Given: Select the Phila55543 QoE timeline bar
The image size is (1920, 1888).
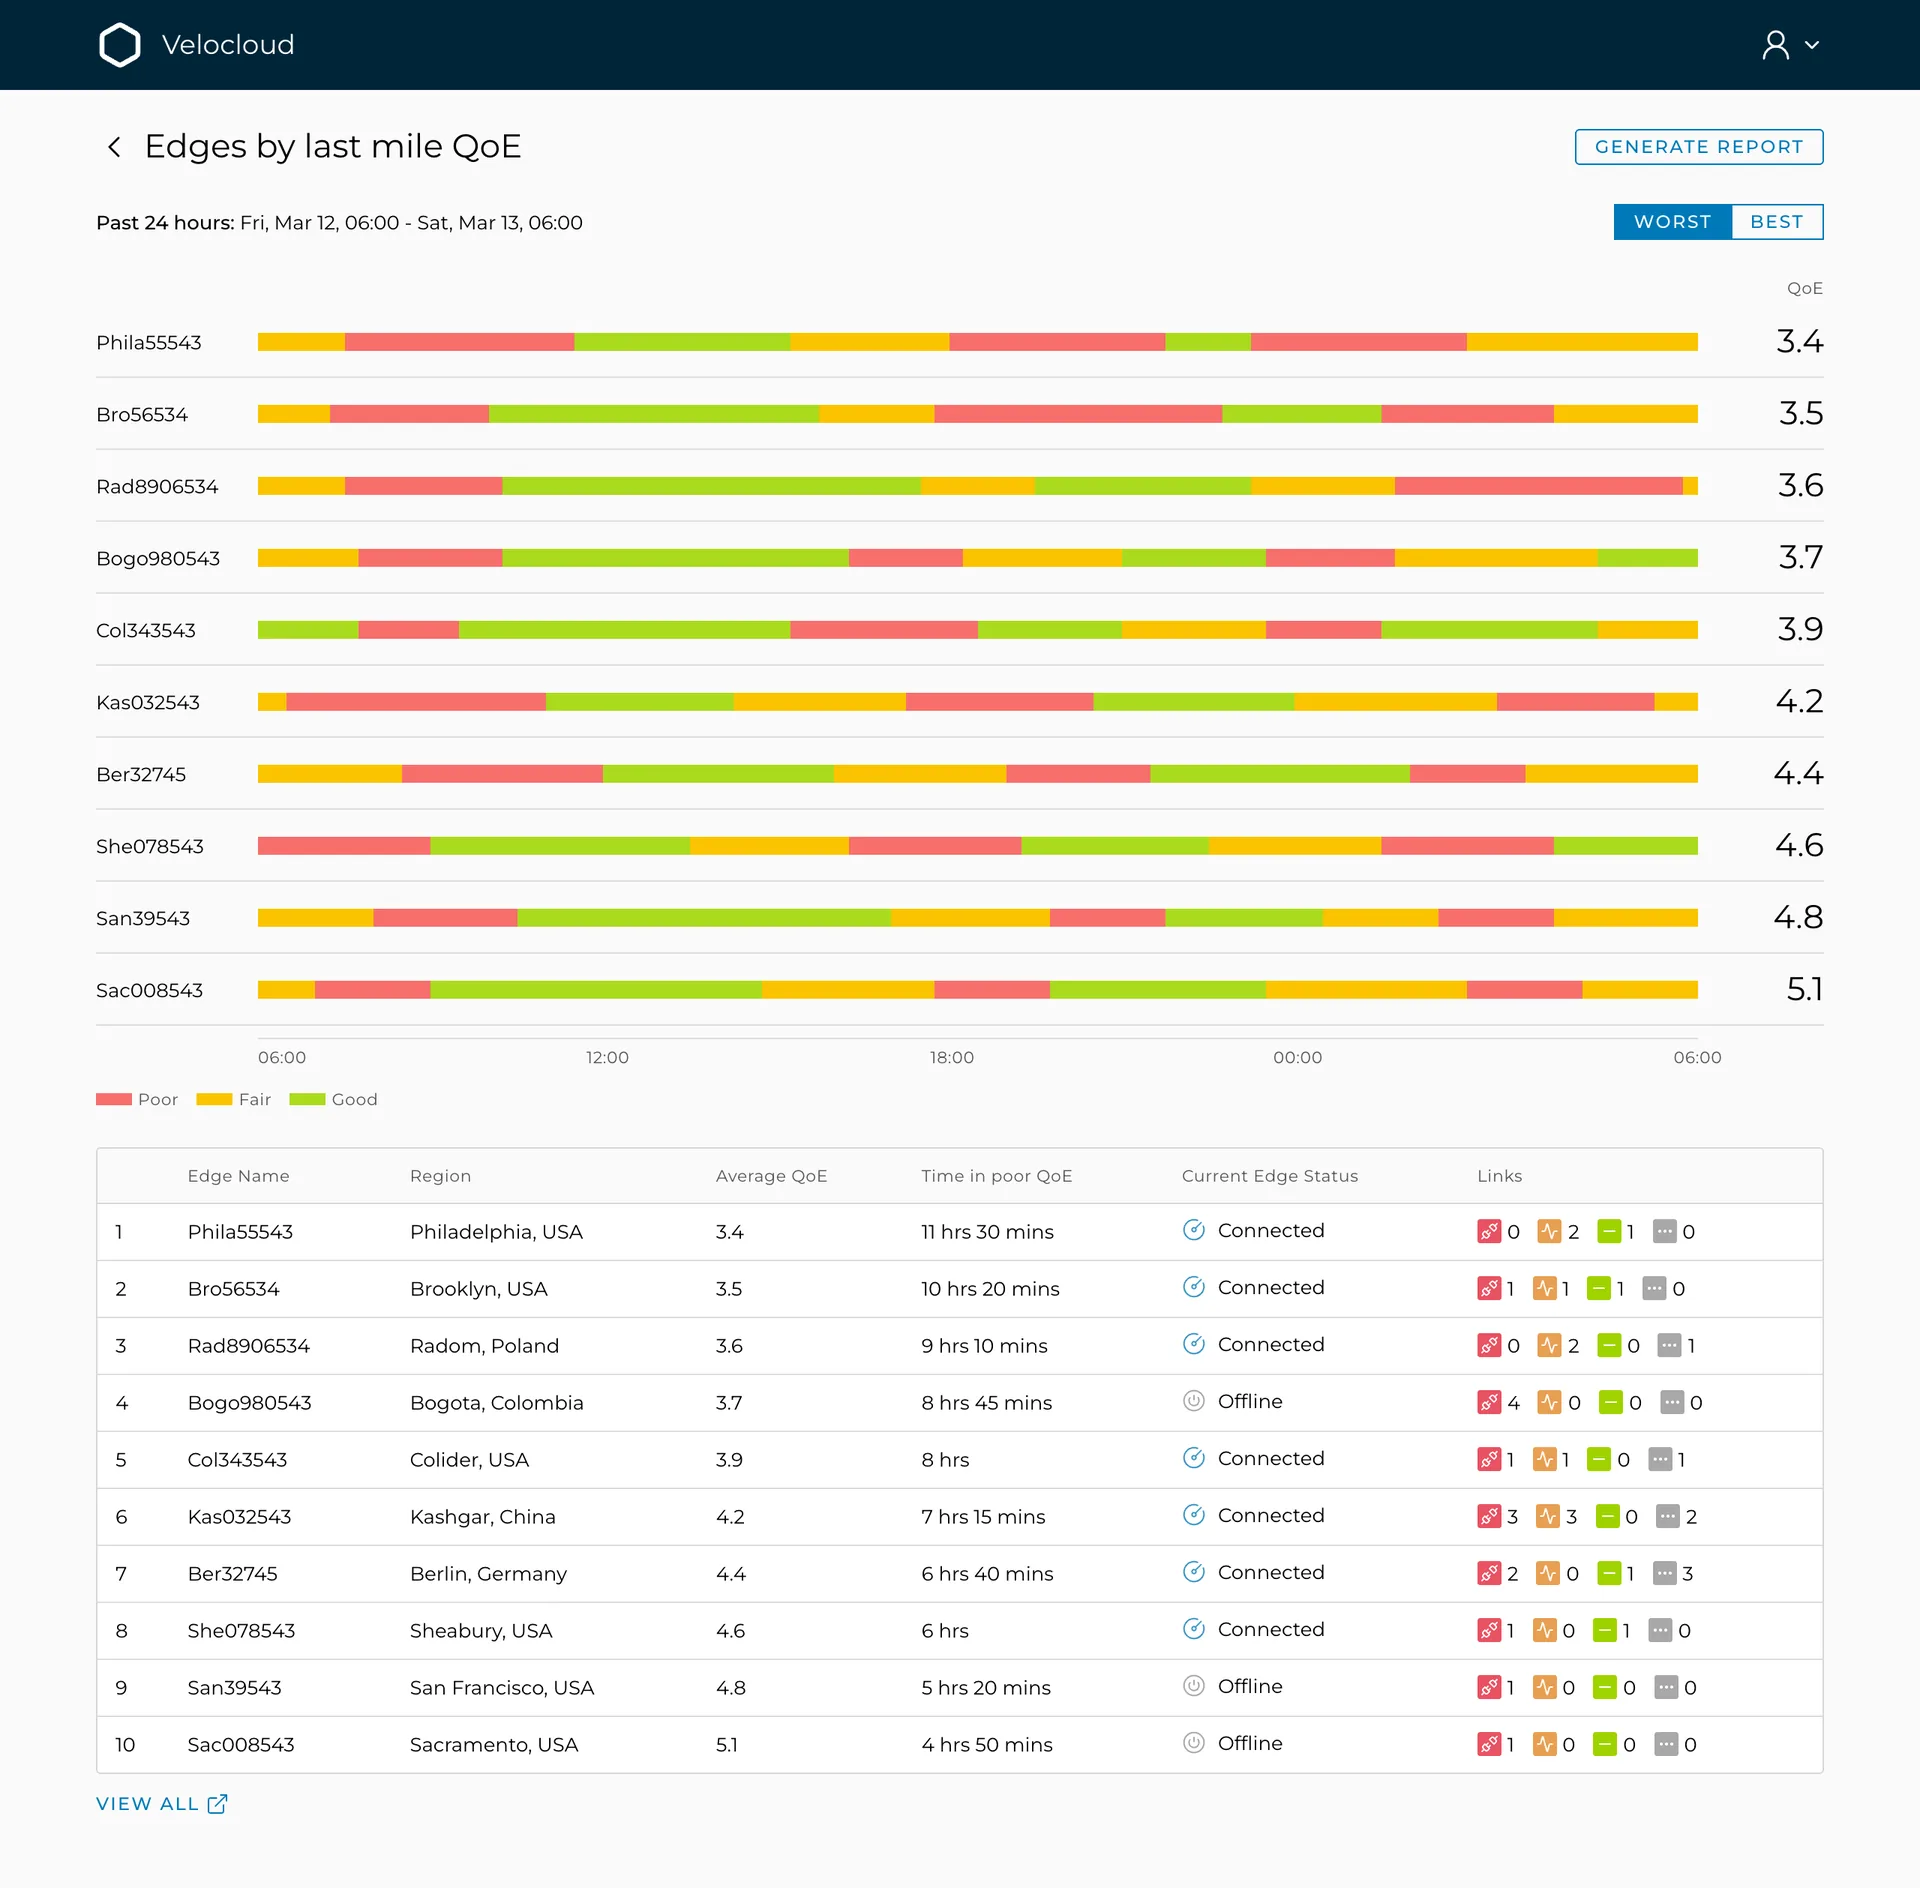Looking at the screenshot, I should [x=977, y=342].
